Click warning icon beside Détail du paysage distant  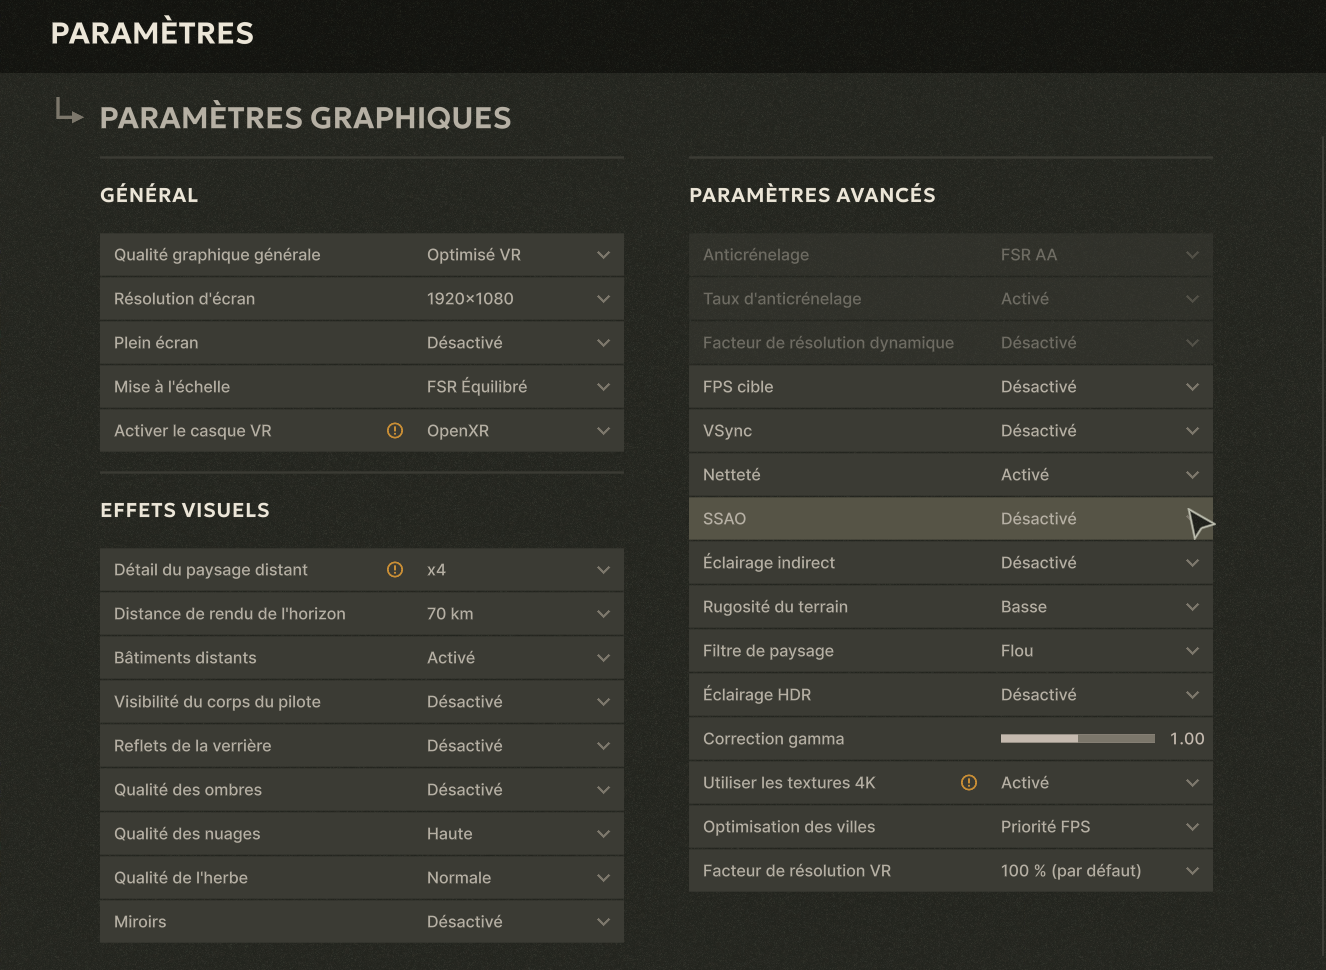click(395, 570)
